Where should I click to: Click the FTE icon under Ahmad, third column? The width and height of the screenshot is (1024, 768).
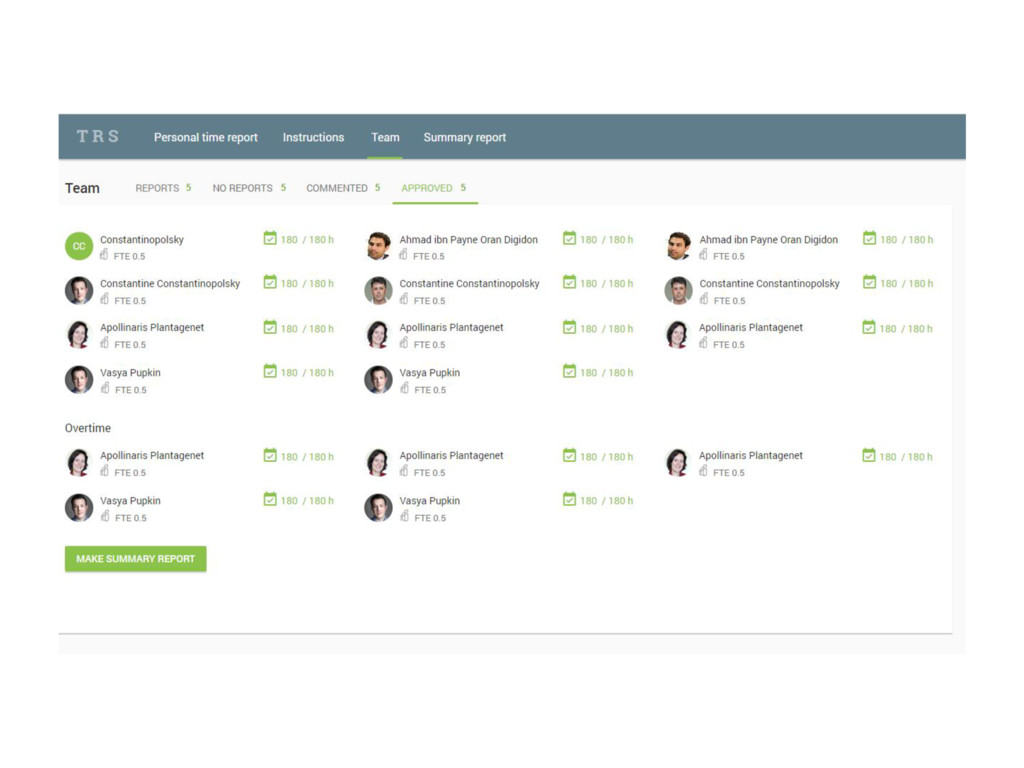703,255
